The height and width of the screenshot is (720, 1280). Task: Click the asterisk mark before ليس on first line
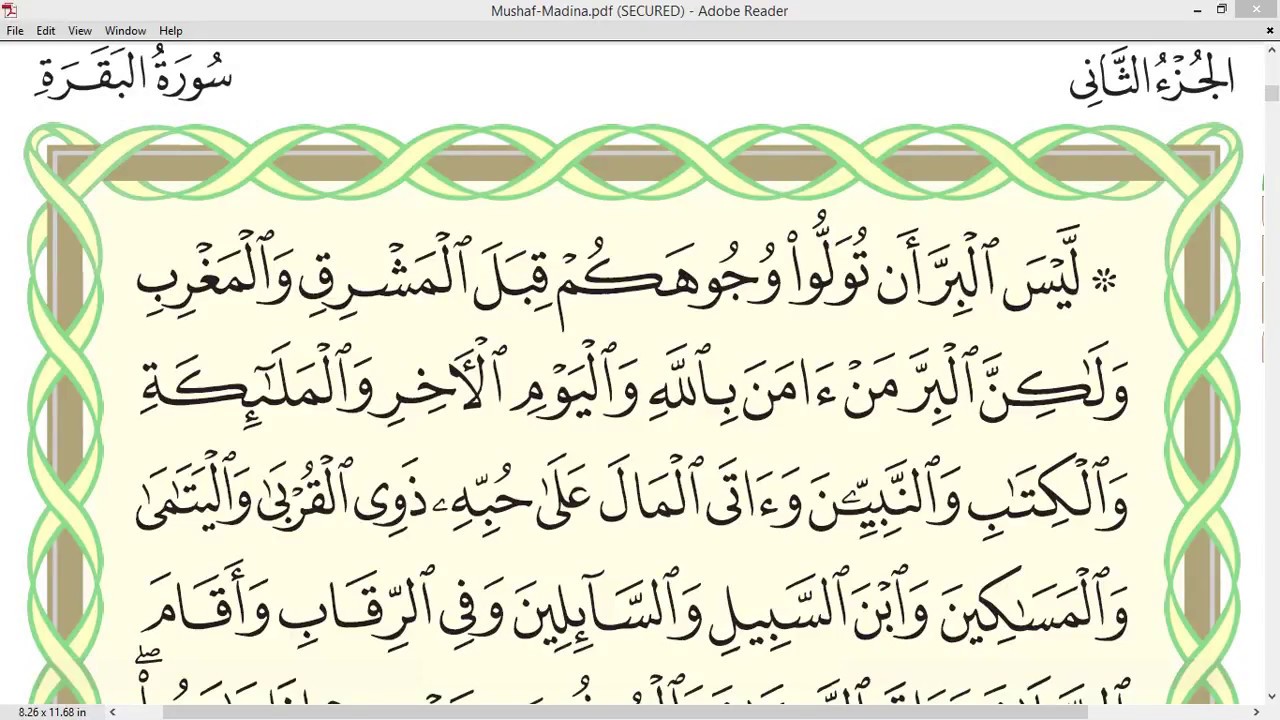[x=1104, y=281]
